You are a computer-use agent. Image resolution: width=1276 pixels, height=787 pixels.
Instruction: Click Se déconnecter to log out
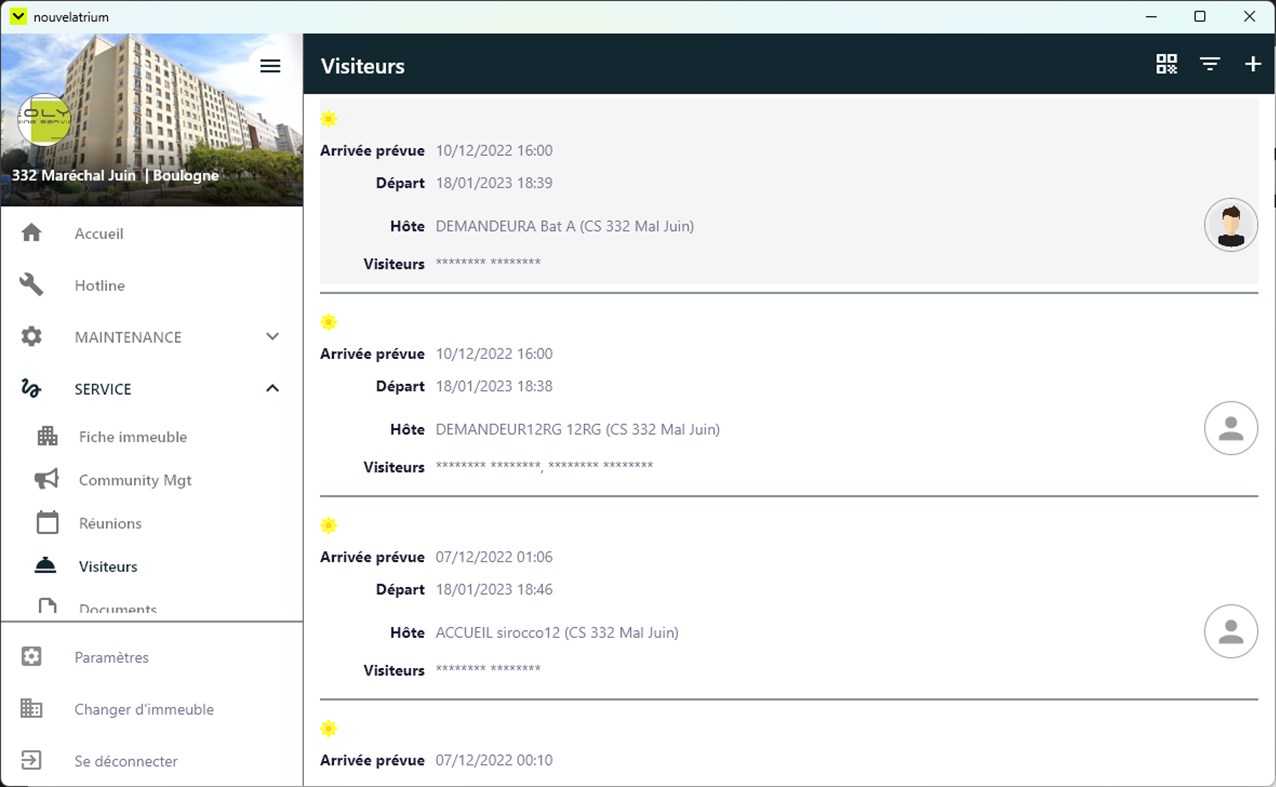click(126, 761)
